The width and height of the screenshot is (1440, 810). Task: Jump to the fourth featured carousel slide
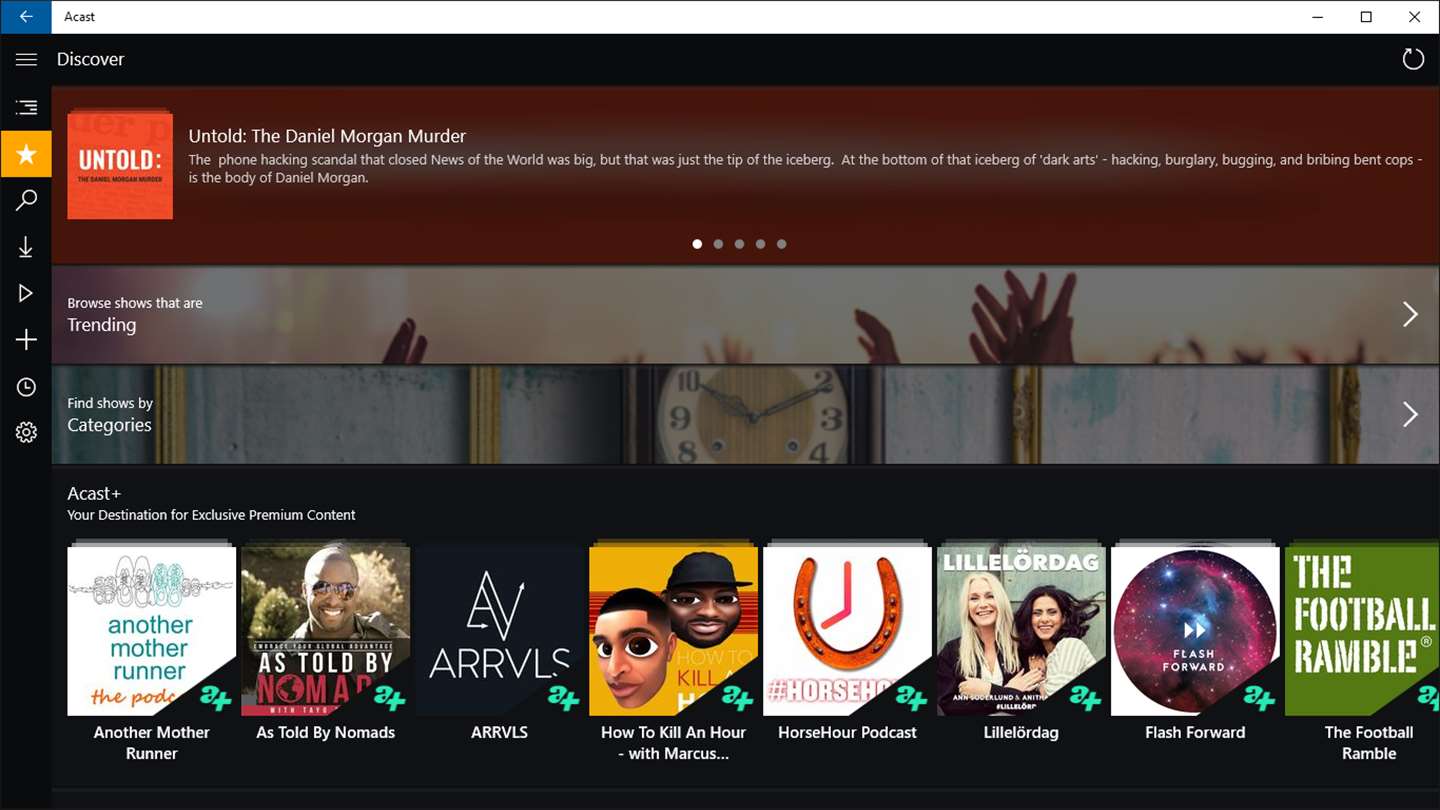[760, 244]
